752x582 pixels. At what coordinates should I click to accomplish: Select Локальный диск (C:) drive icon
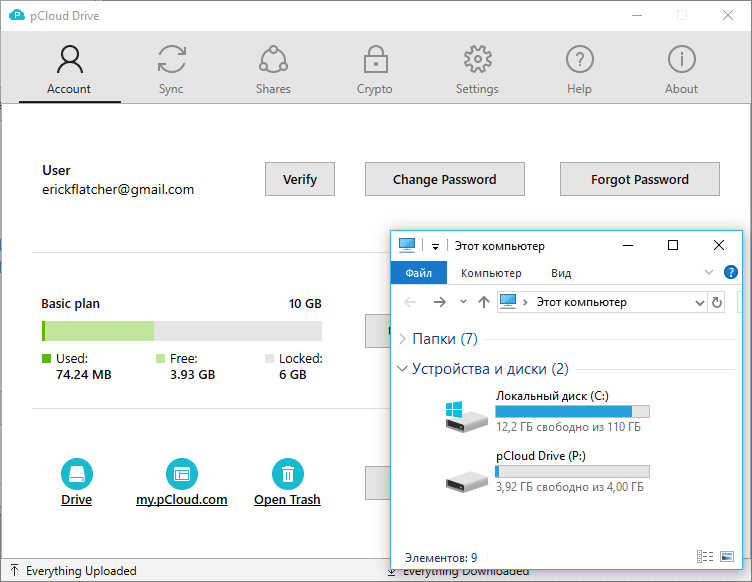coord(466,417)
